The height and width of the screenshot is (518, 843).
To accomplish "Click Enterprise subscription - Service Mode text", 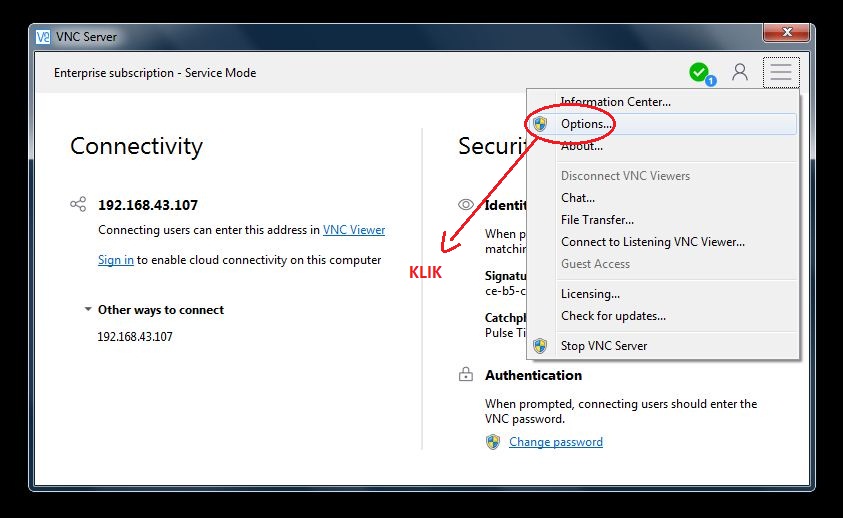I will (155, 73).
